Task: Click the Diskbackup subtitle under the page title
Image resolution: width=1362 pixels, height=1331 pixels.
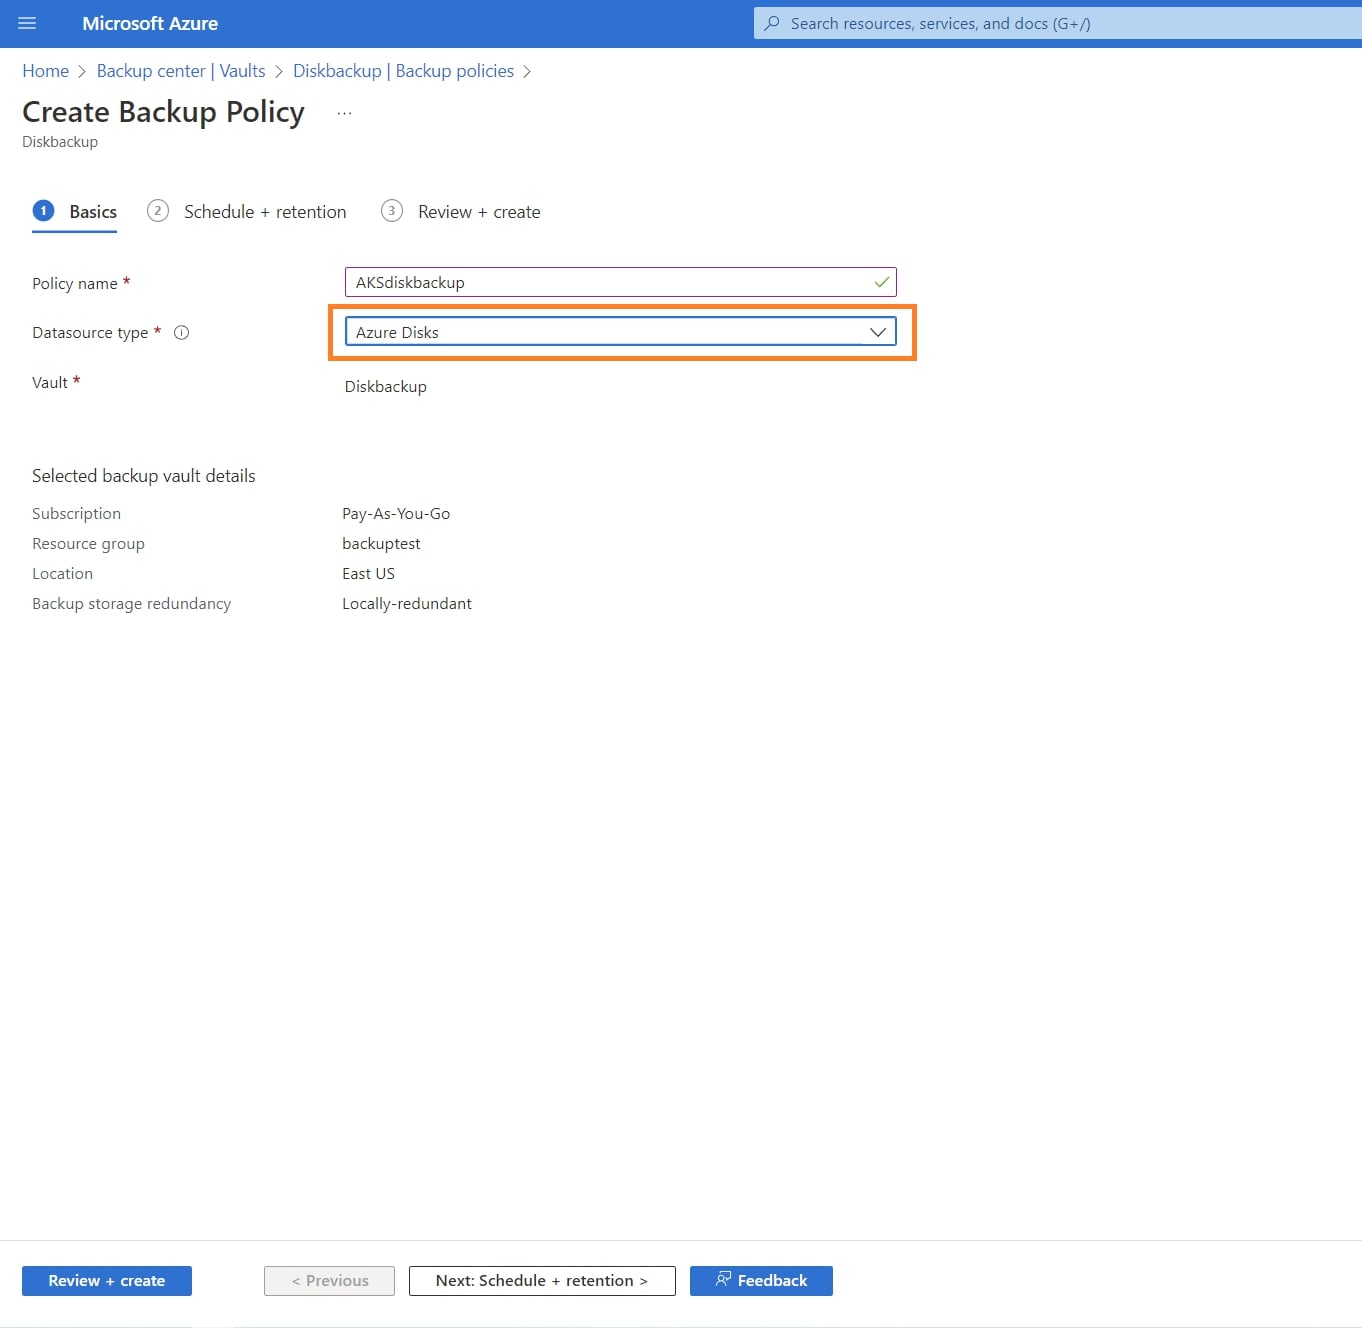Action: coord(60,142)
